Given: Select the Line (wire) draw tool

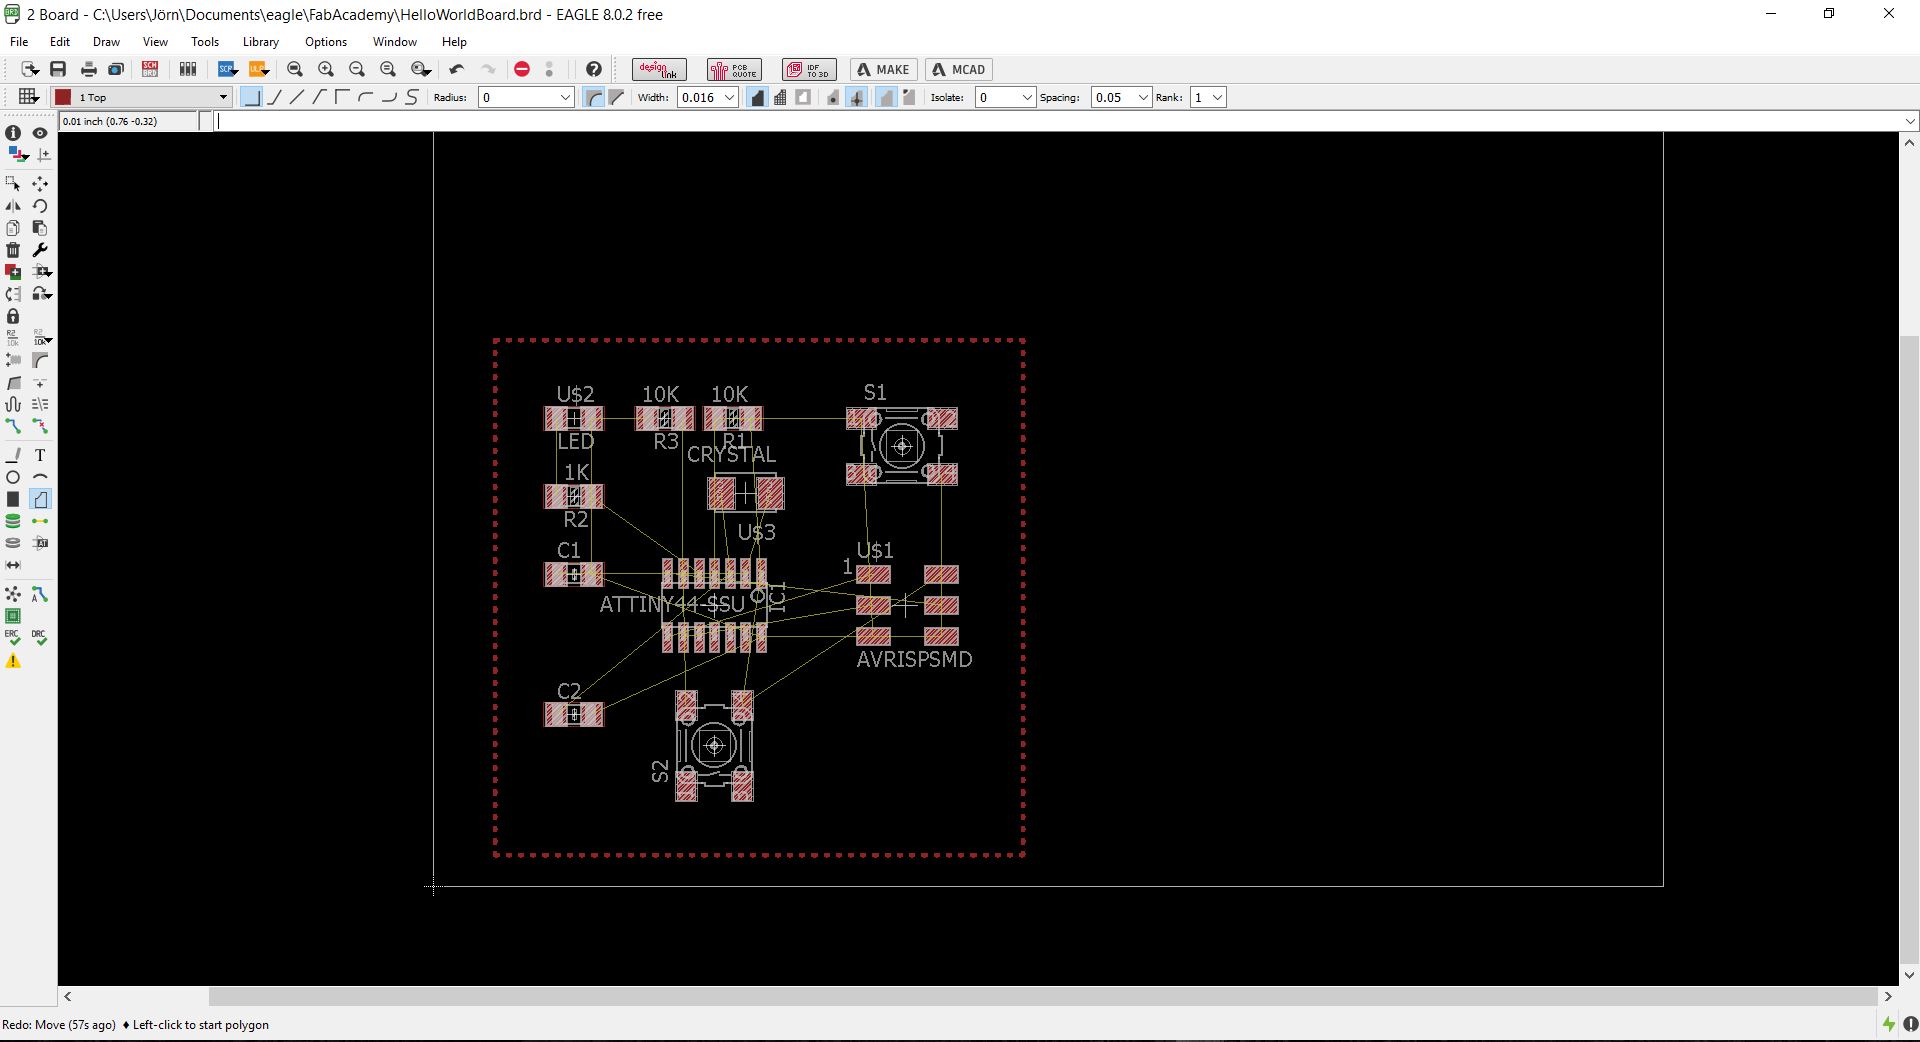Looking at the screenshot, I should point(13,455).
